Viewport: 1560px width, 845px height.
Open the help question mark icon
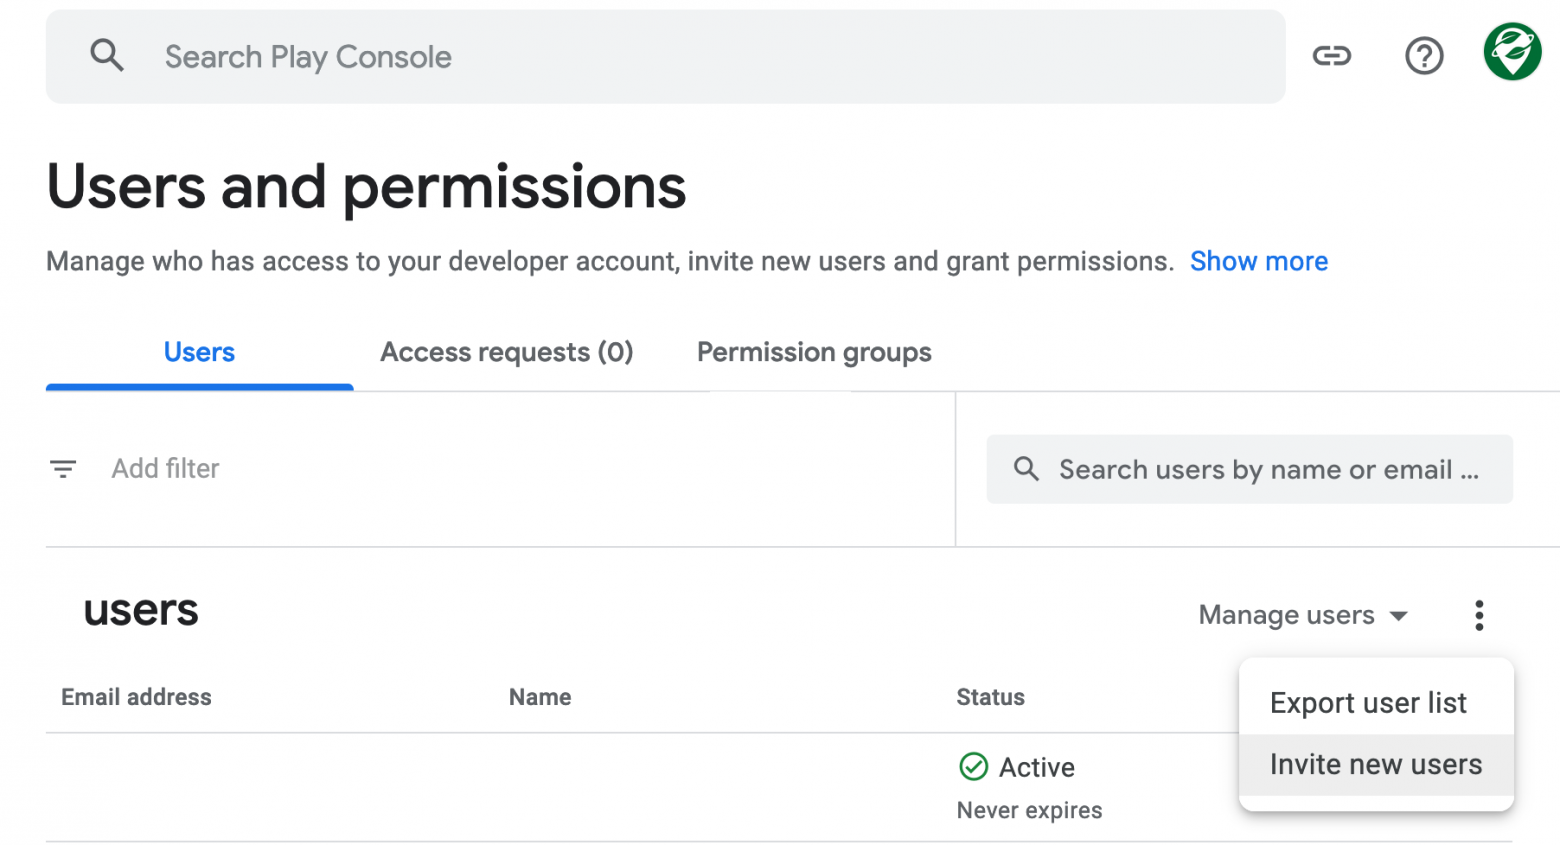pos(1424,56)
